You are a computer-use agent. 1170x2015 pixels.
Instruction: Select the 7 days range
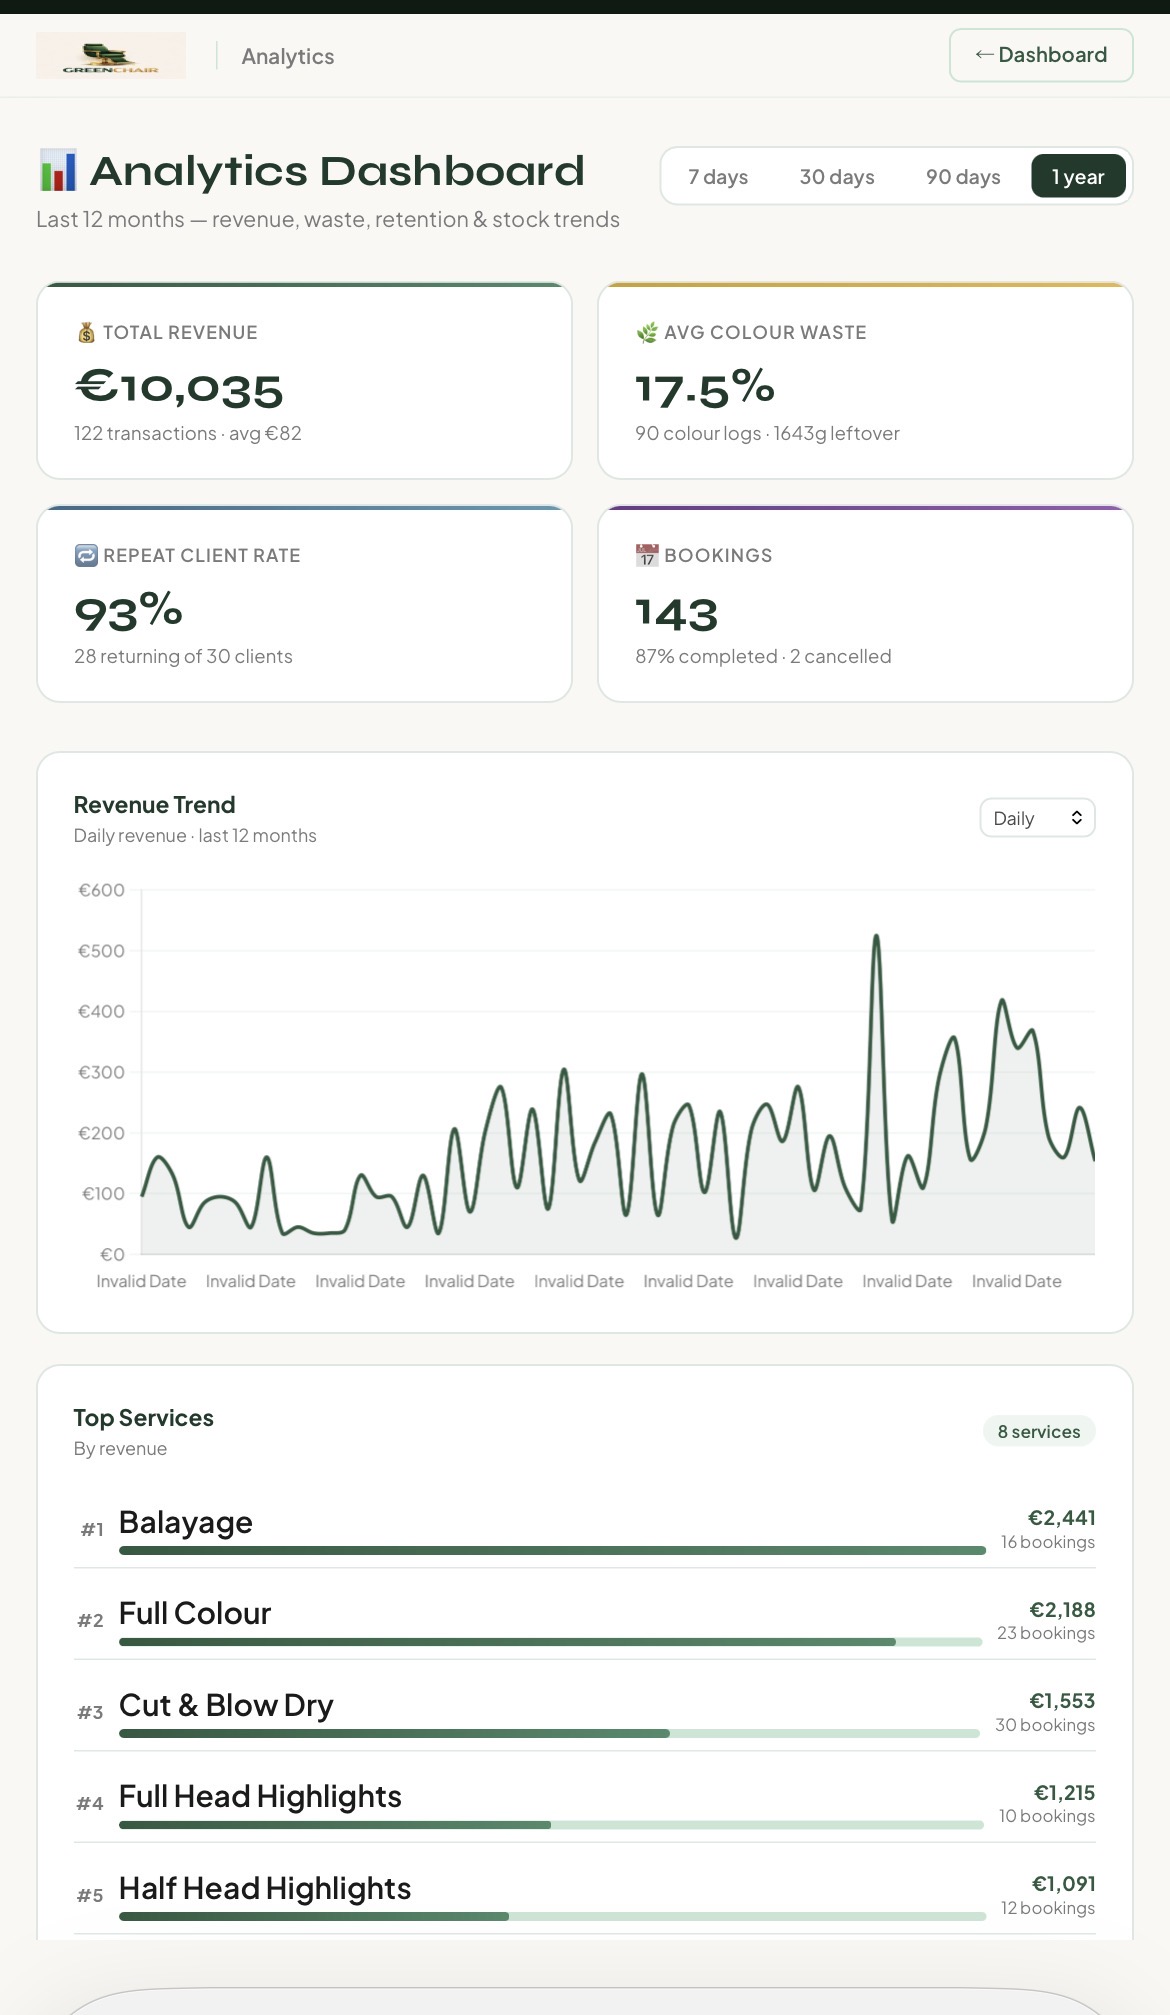pos(718,177)
